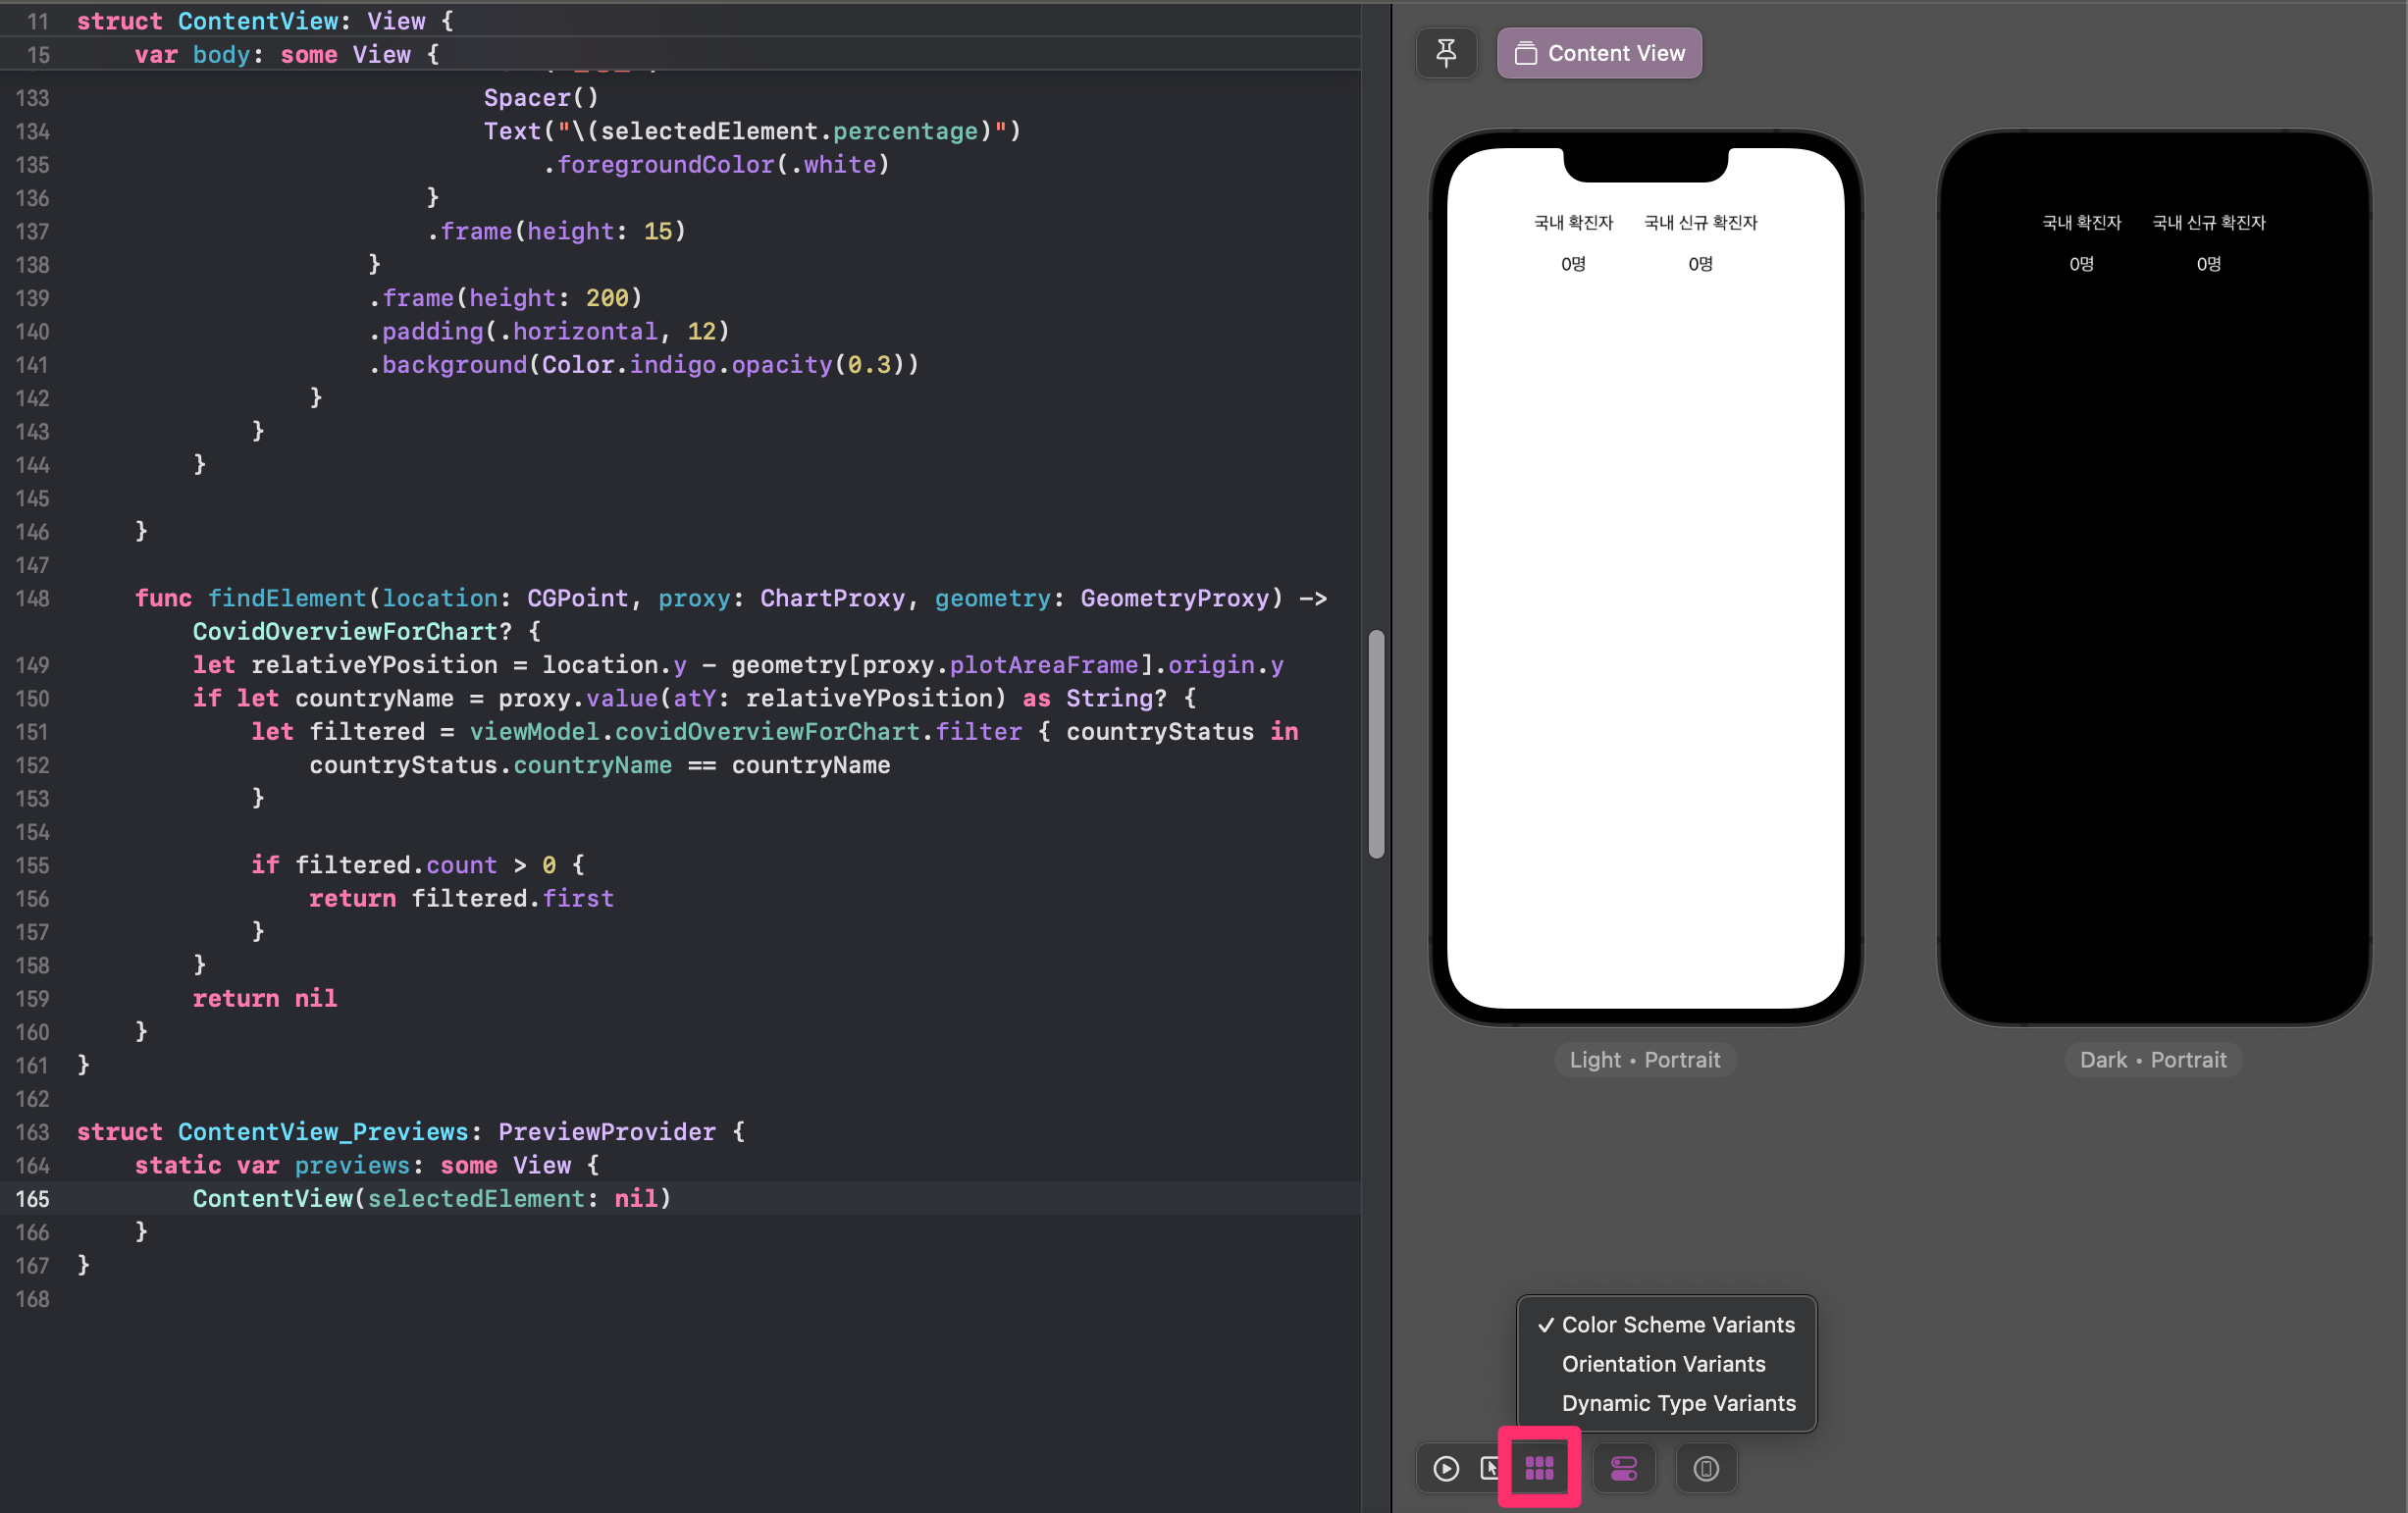The height and width of the screenshot is (1513, 2408).
Task: Select the Dark Portrait iPhone preview
Action: coord(2154,578)
